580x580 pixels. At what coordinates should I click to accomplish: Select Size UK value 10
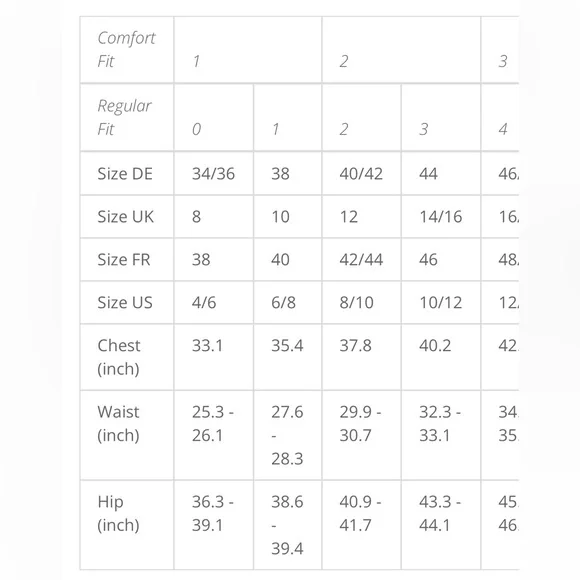point(280,216)
